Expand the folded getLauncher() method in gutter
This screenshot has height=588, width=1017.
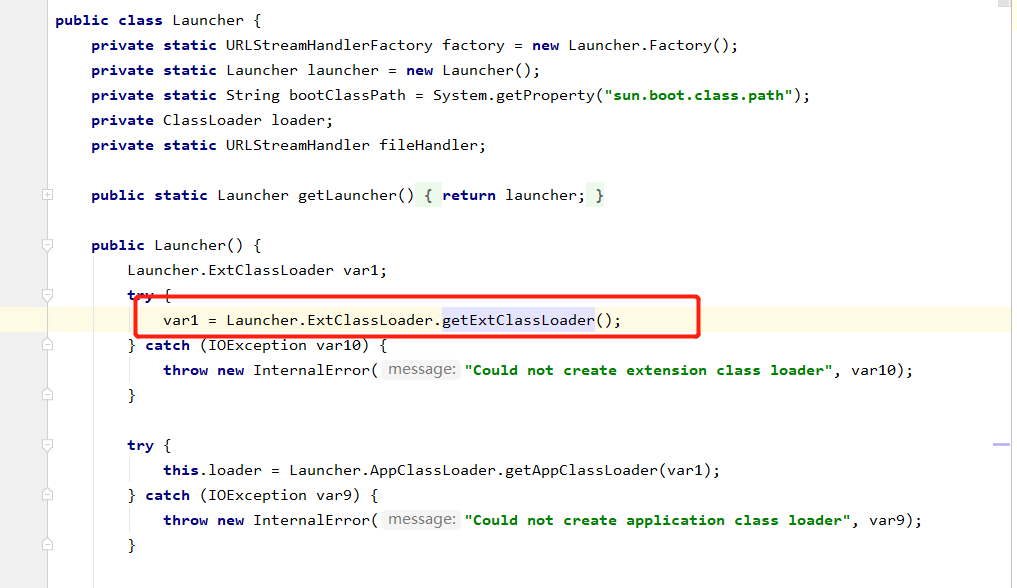(x=47, y=194)
